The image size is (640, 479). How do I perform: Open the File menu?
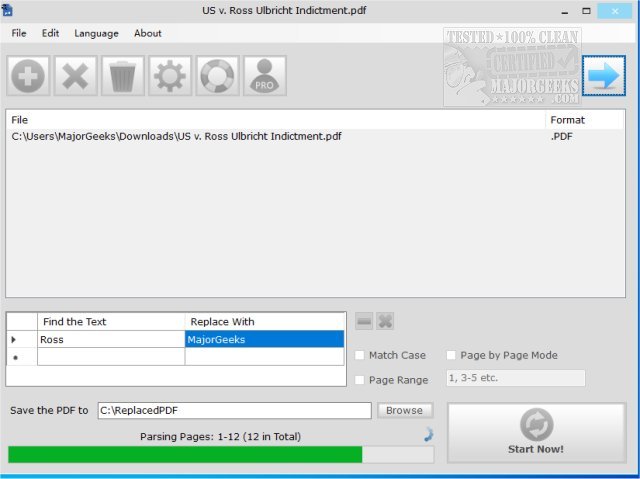point(19,33)
